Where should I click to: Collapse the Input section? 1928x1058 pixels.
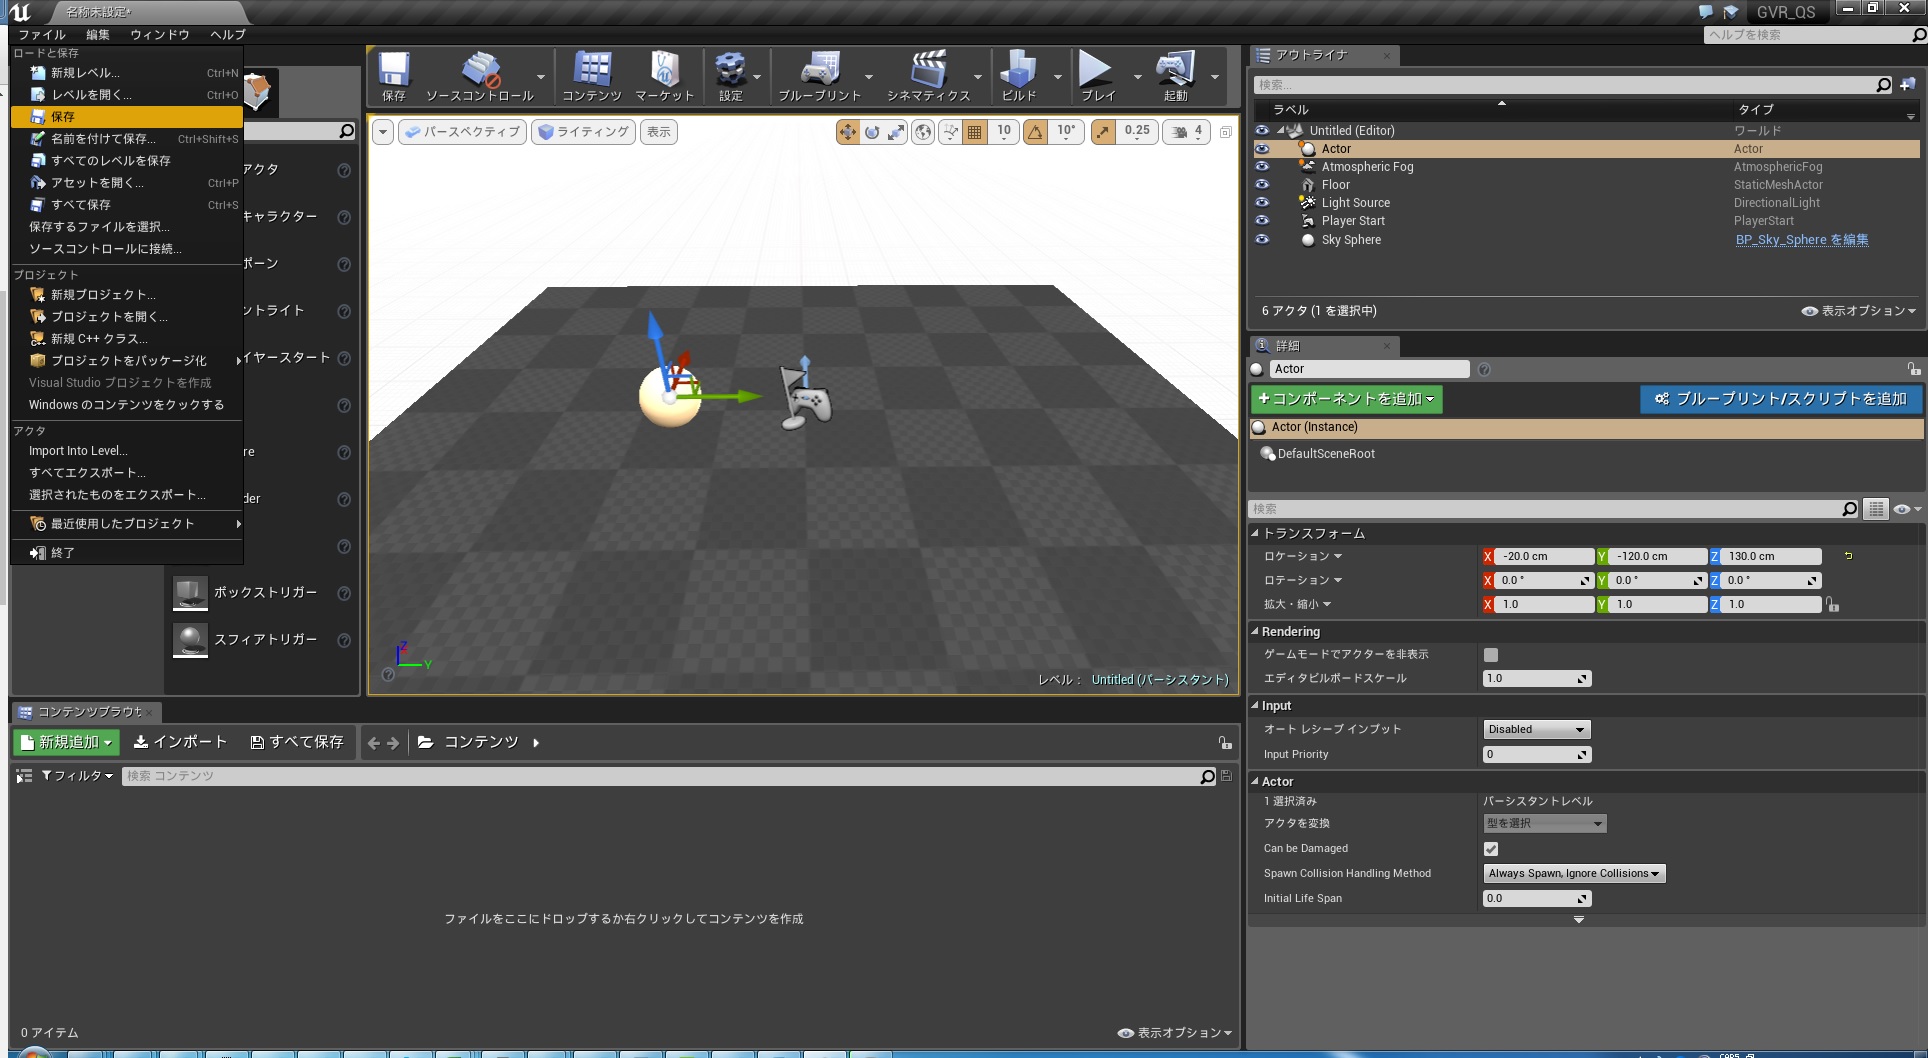(x=1255, y=705)
